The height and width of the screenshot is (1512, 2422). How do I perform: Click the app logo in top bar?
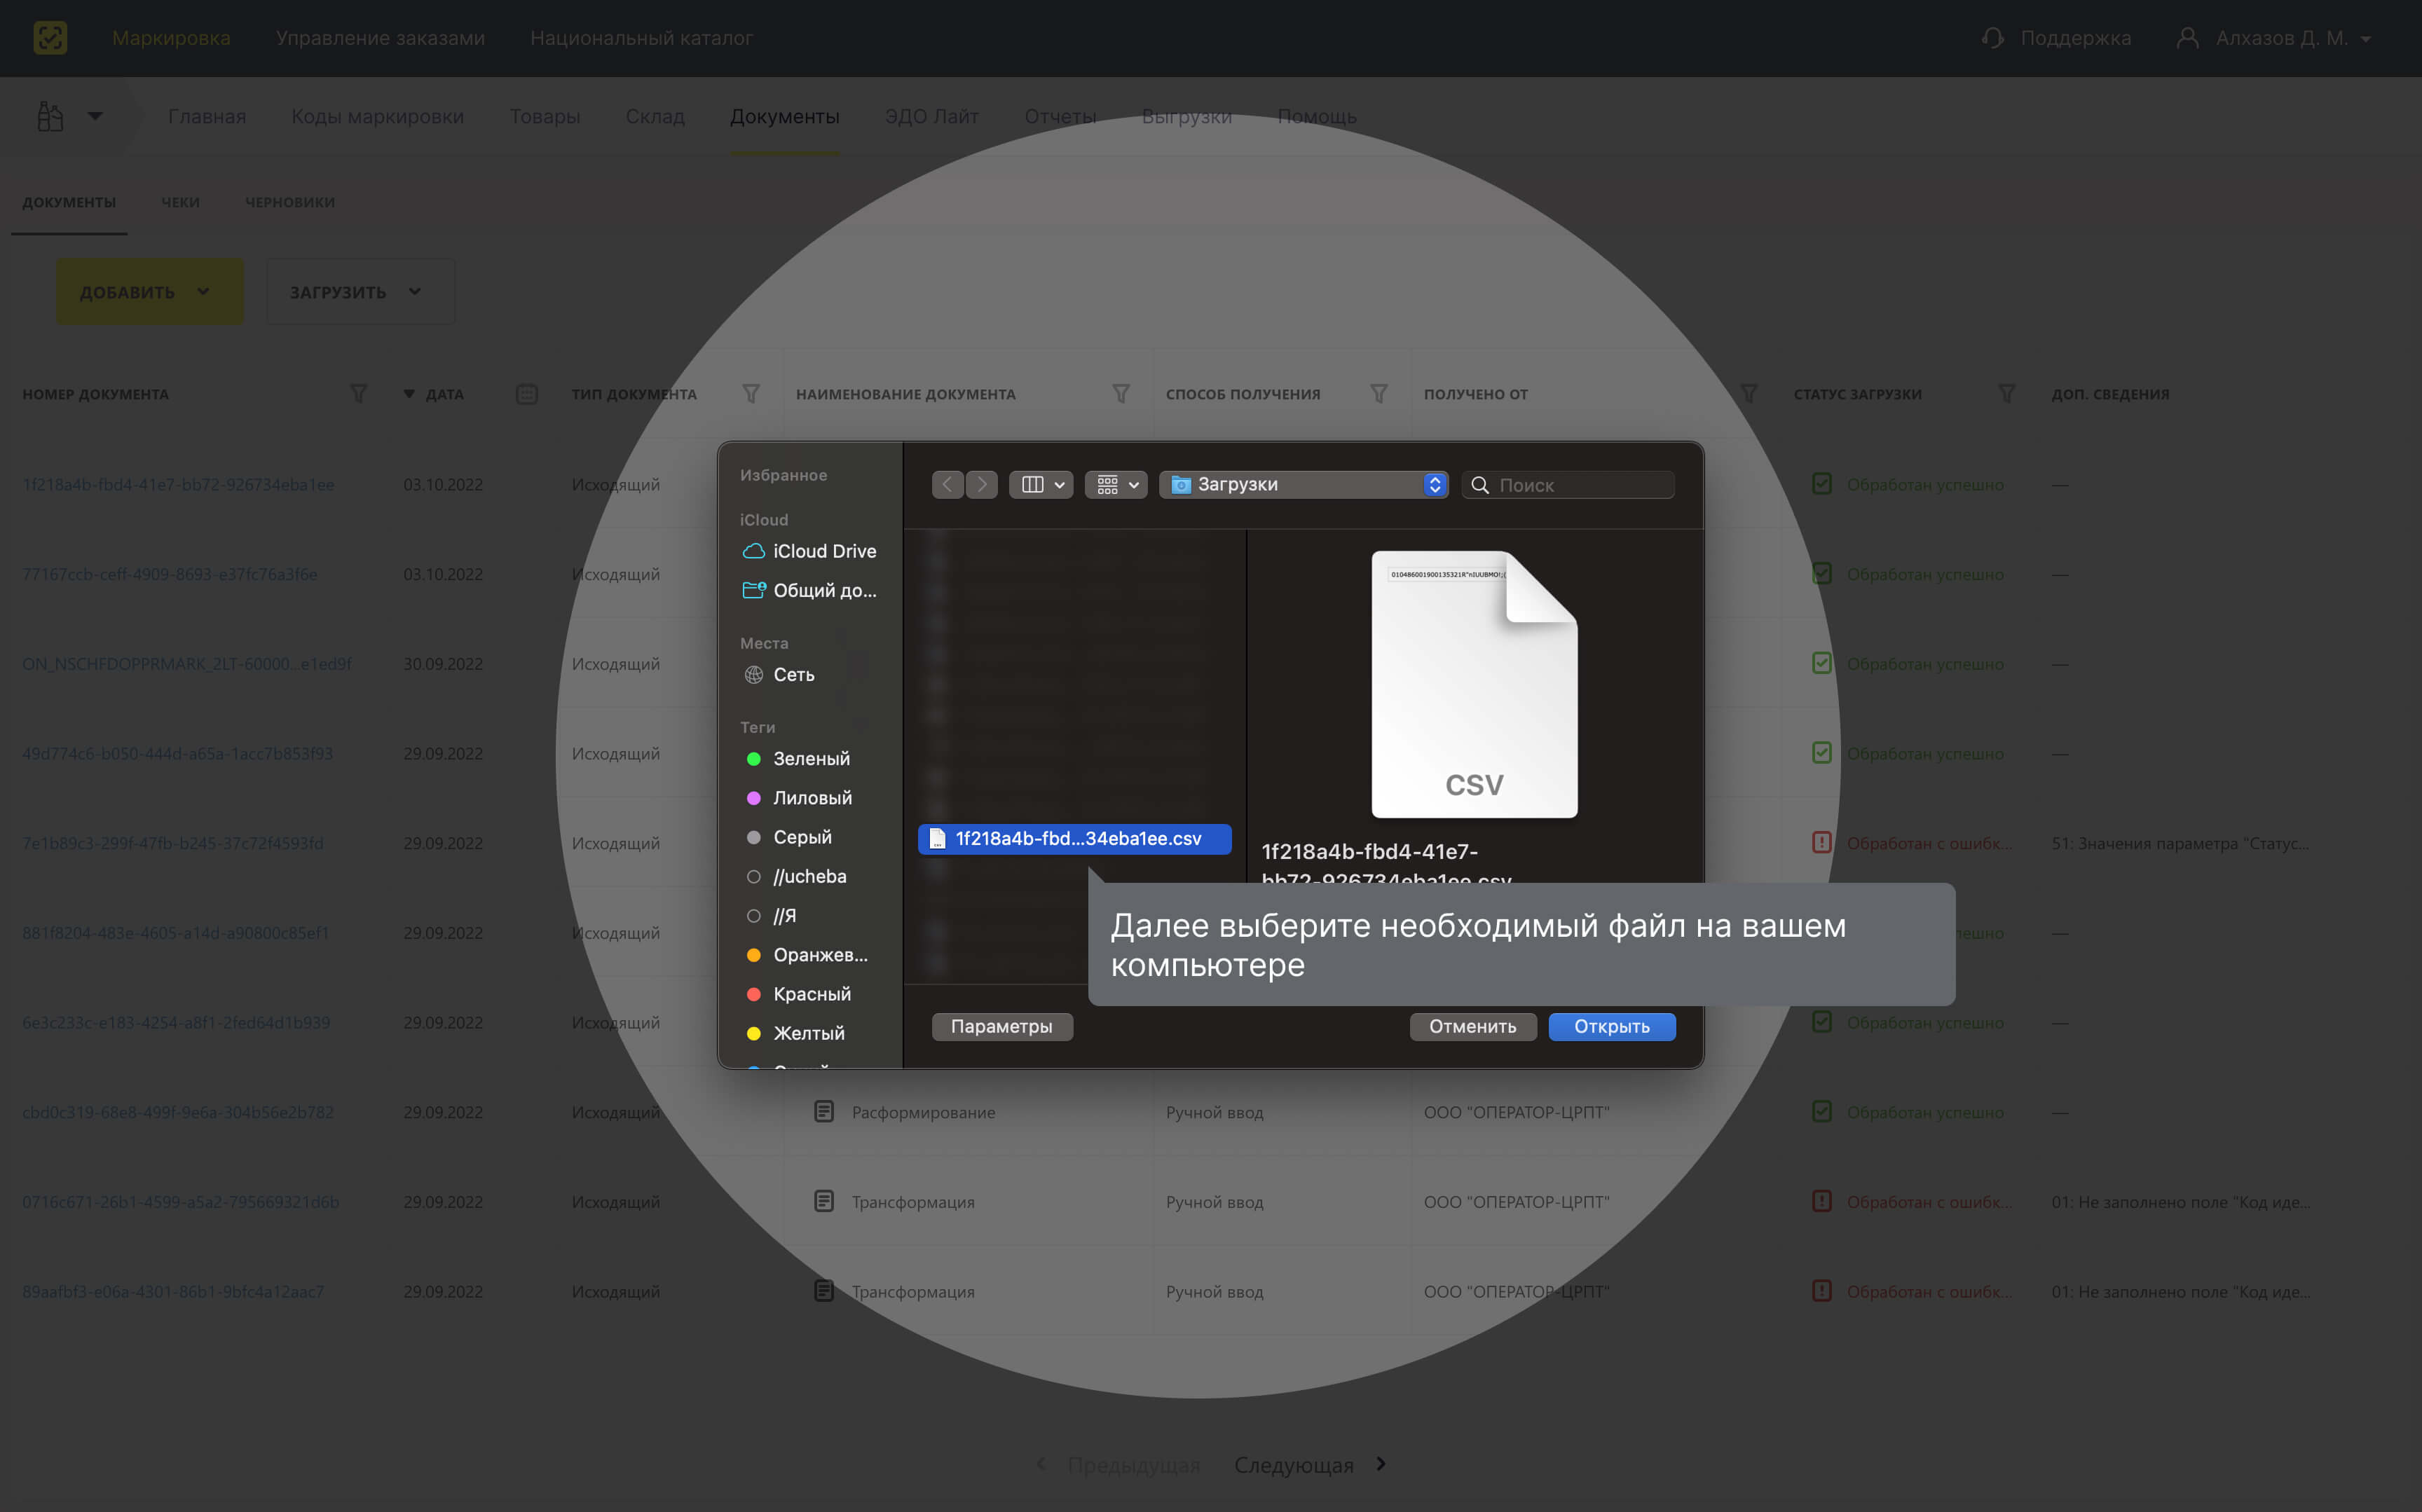click(x=50, y=38)
